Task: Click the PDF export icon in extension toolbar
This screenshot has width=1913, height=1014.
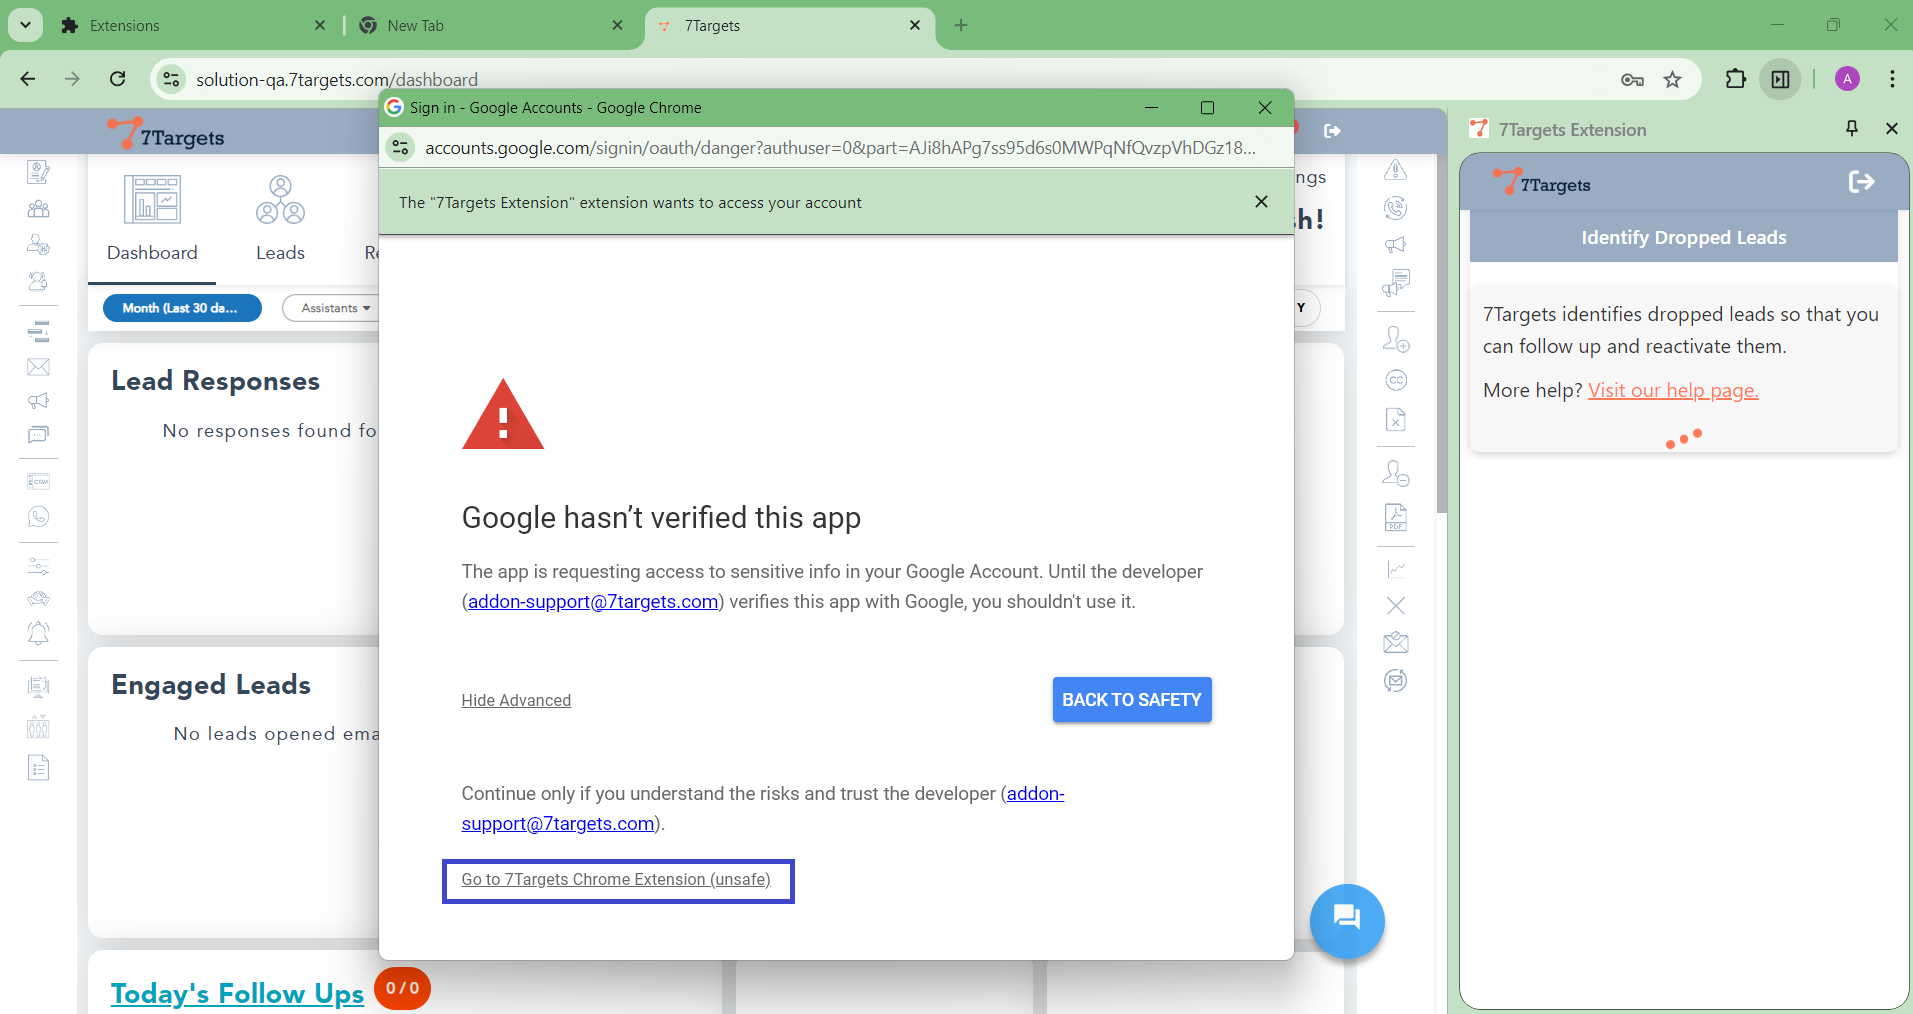Action: [1396, 518]
